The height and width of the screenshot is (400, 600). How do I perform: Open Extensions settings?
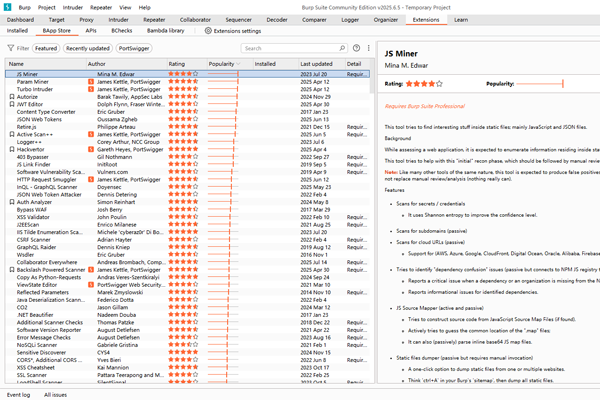tap(233, 31)
